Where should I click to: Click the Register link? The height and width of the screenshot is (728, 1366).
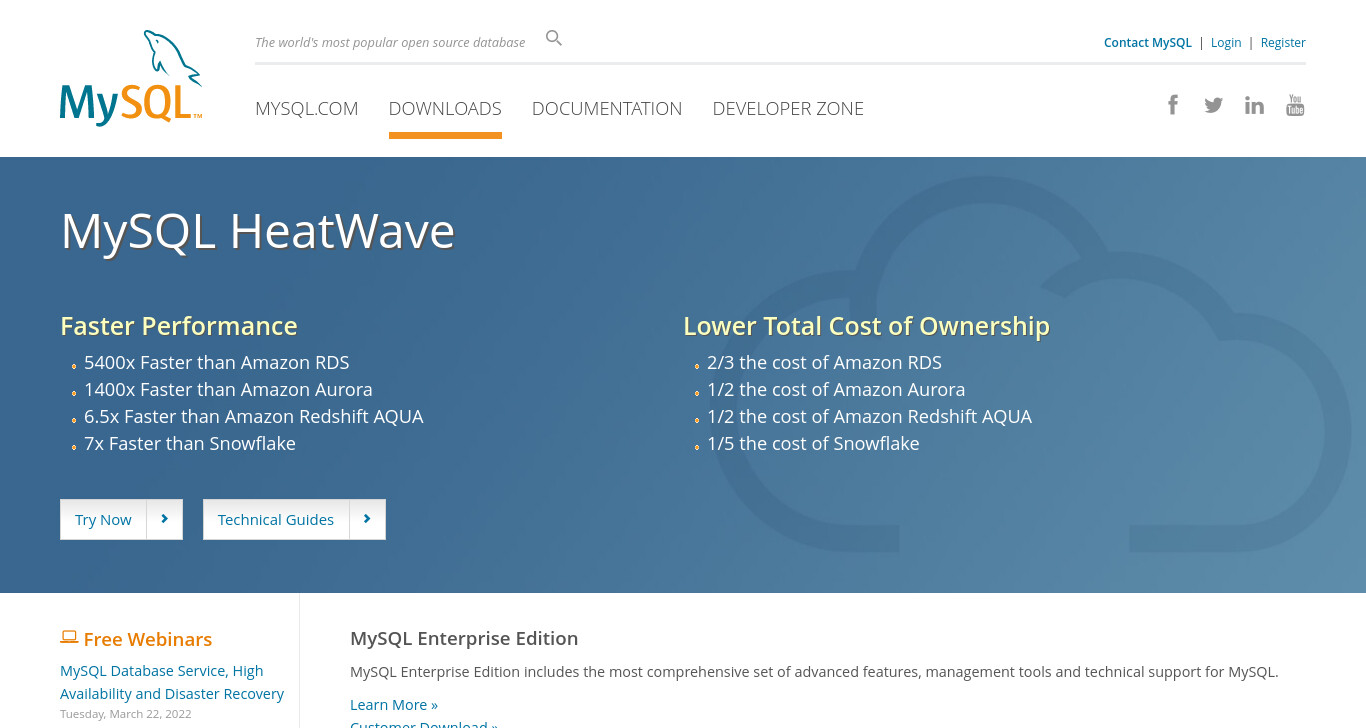(x=1283, y=43)
